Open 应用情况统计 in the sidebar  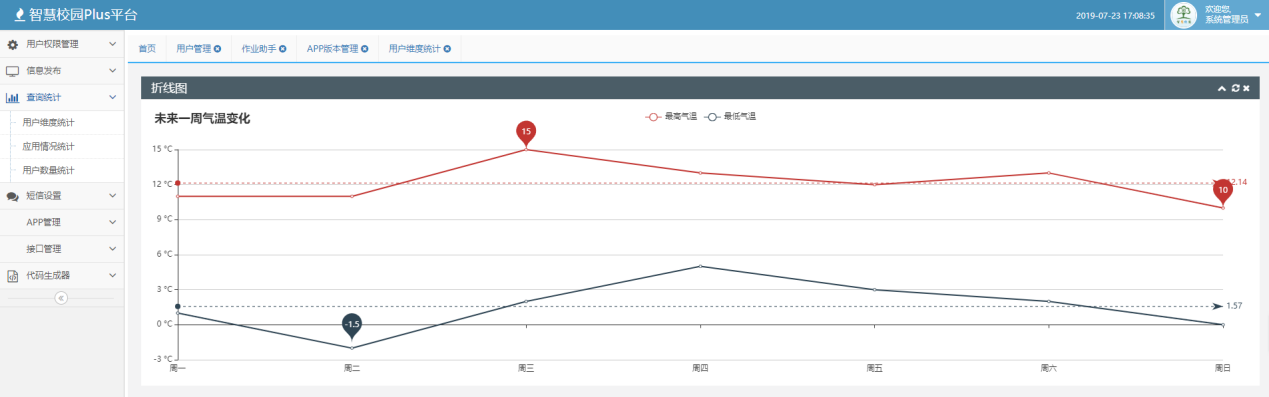click(48, 146)
